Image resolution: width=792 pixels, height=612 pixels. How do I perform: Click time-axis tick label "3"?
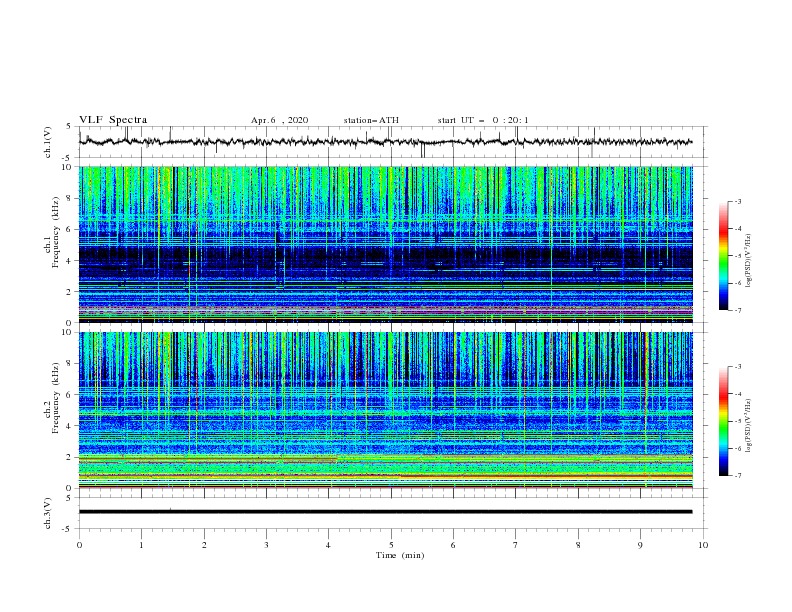pyautogui.click(x=266, y=545)
